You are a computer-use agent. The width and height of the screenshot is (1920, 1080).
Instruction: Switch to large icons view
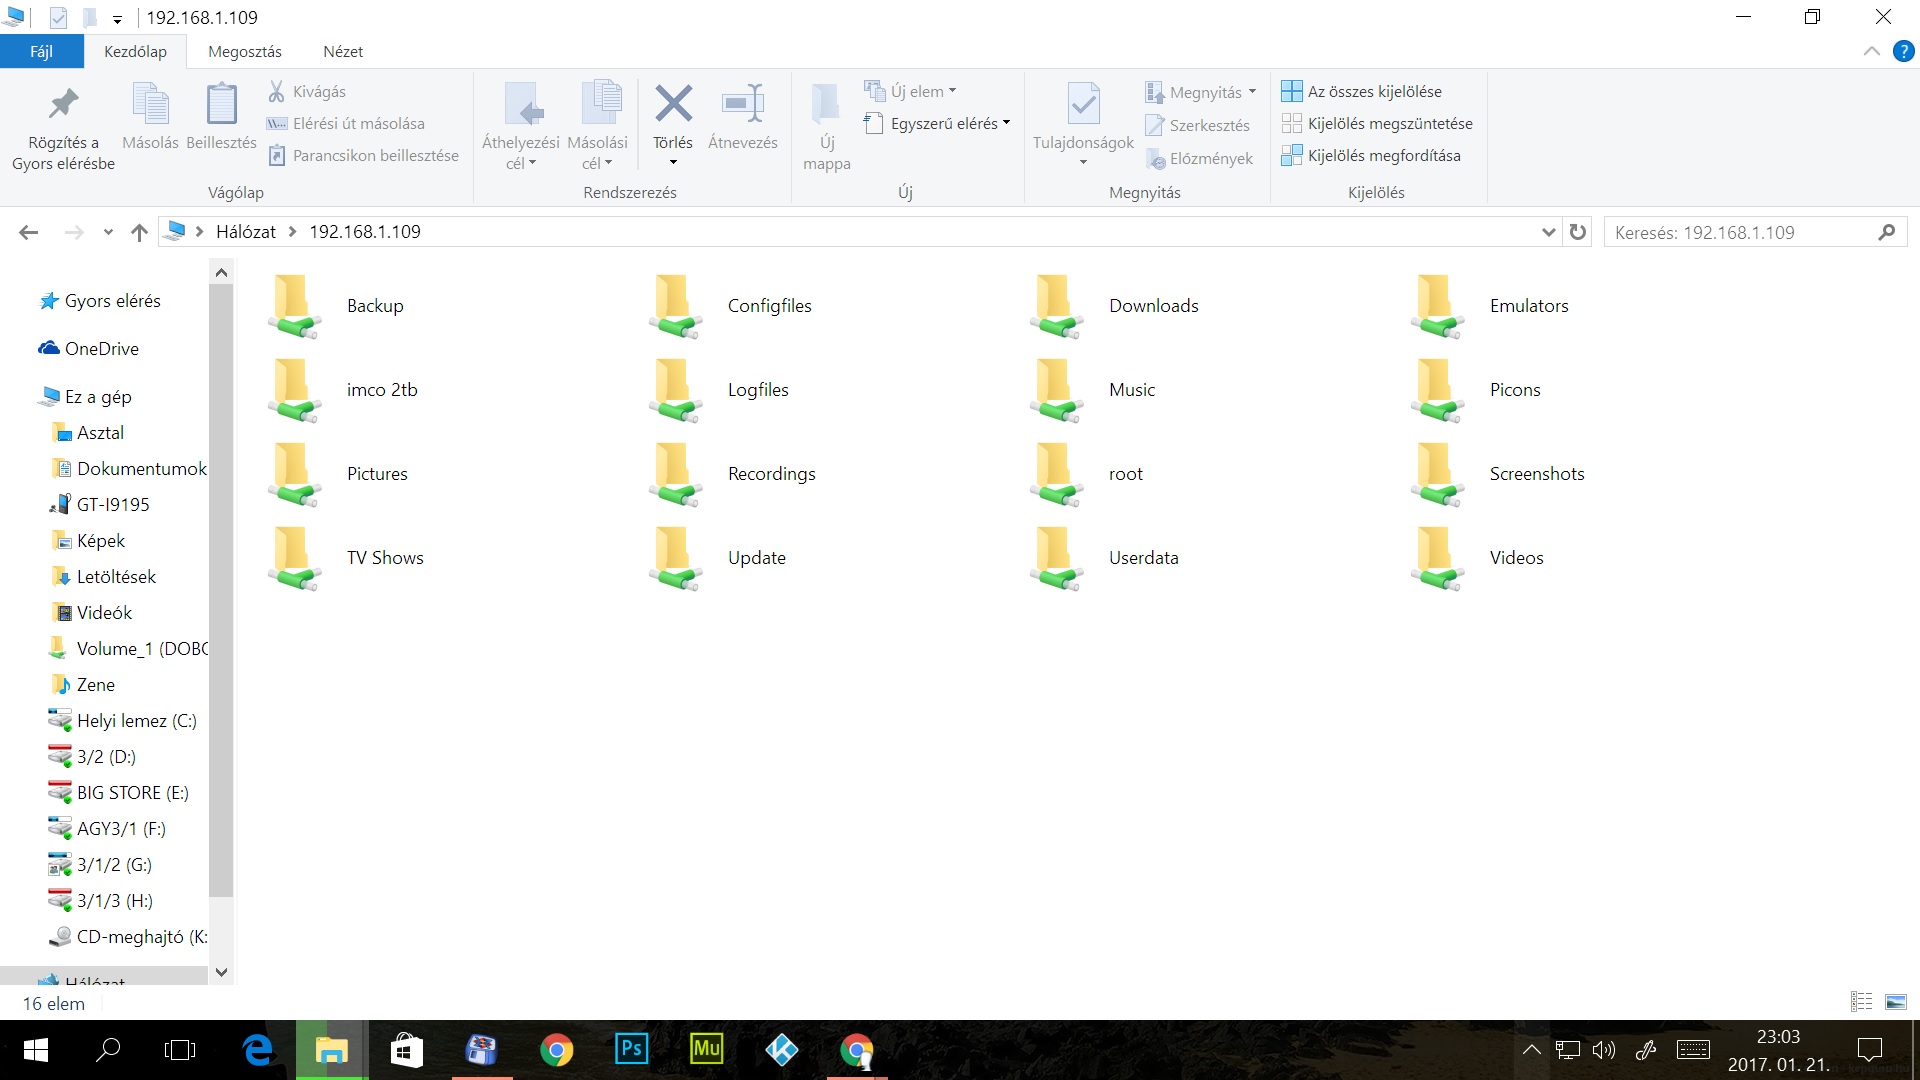(x=1895, y=1001)
